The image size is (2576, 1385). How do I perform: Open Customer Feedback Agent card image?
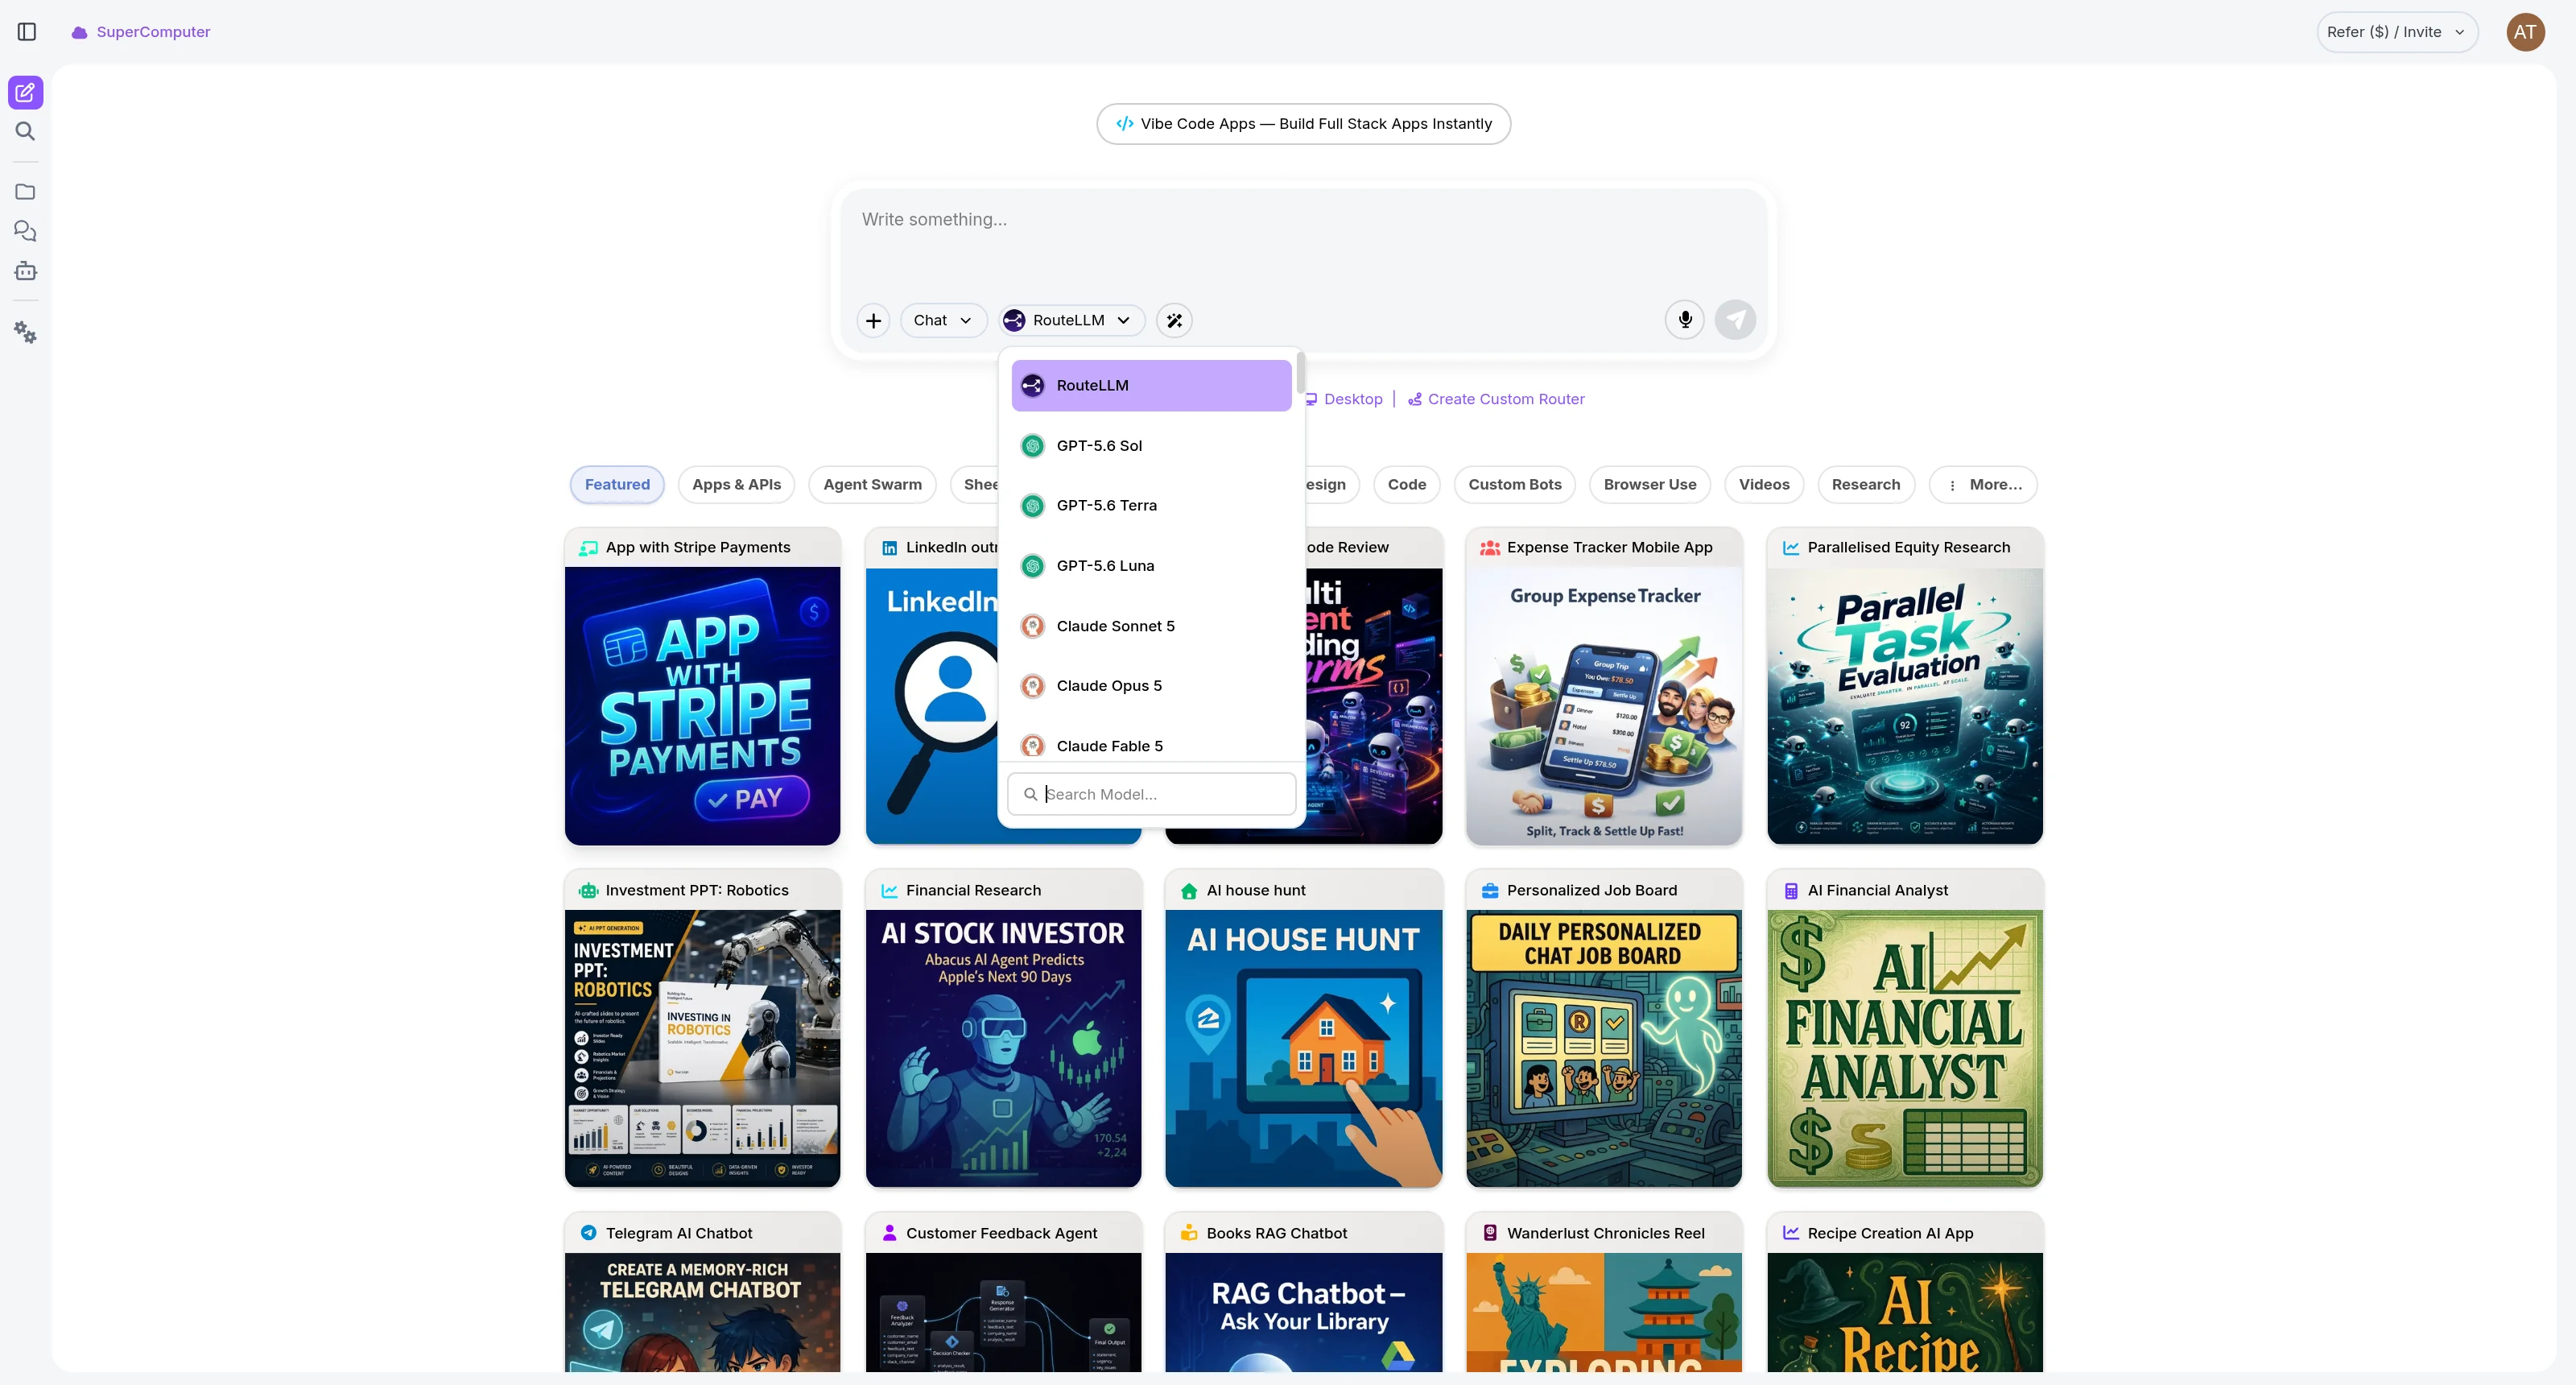tap(1003, 1313)
